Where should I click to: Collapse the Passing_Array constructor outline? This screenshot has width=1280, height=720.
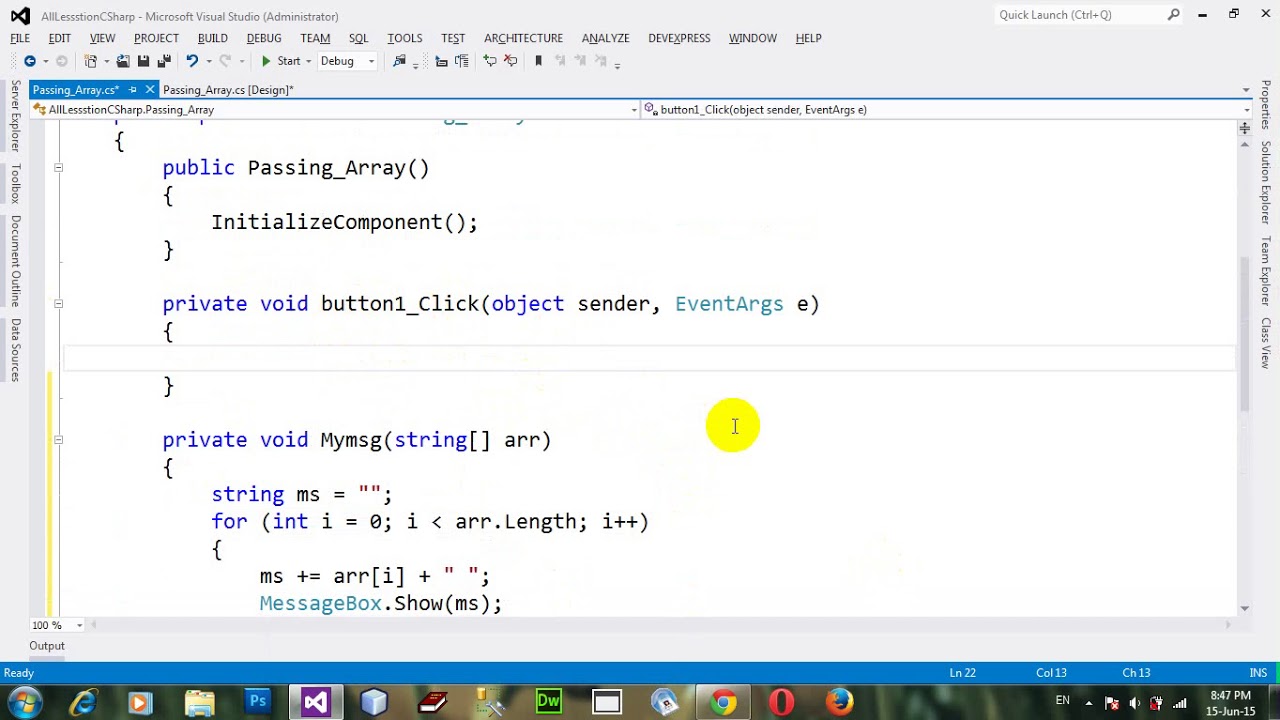coord(58,168)
